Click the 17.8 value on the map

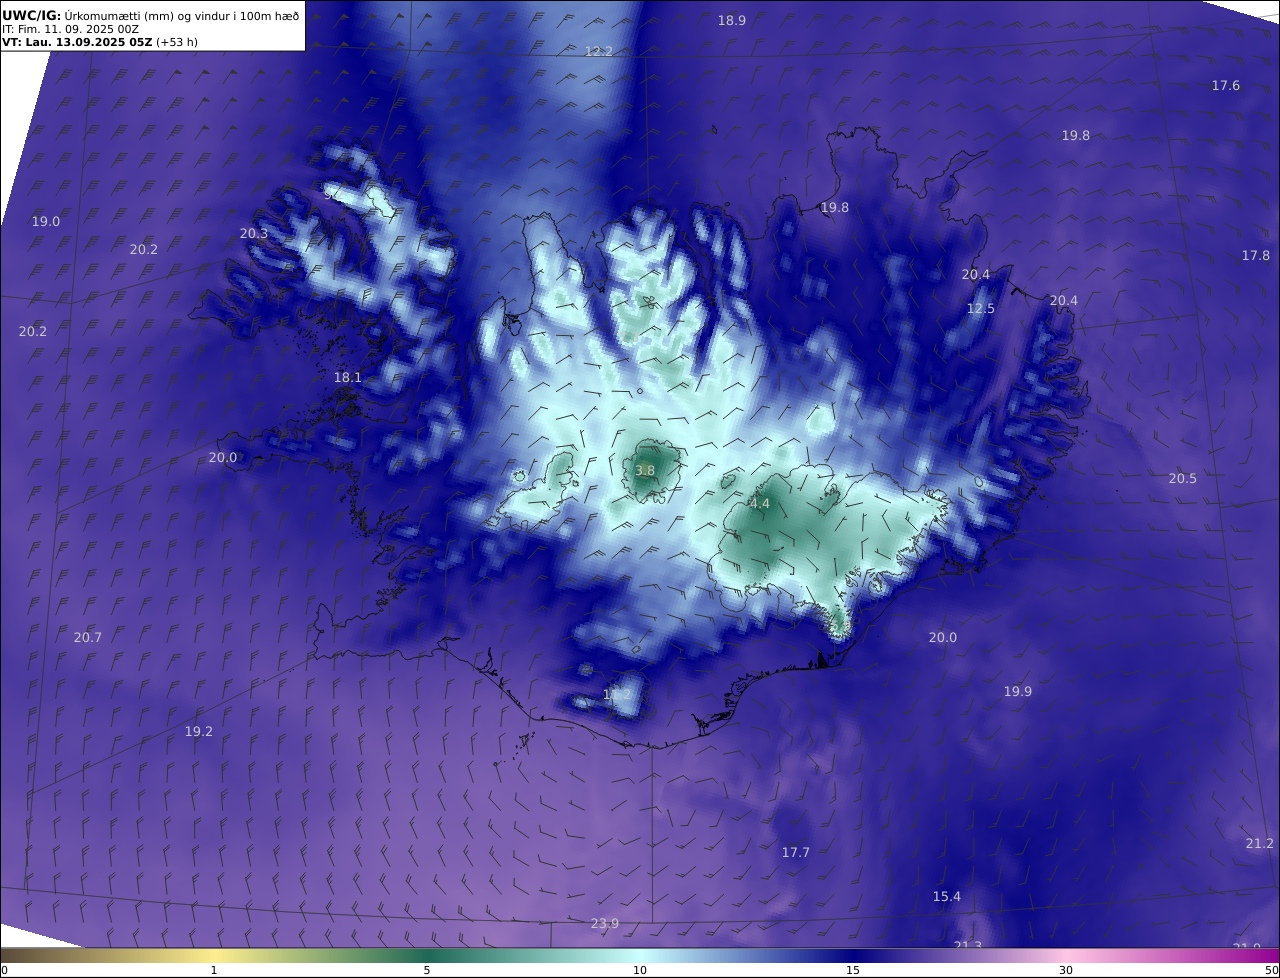click(1256, 256)
